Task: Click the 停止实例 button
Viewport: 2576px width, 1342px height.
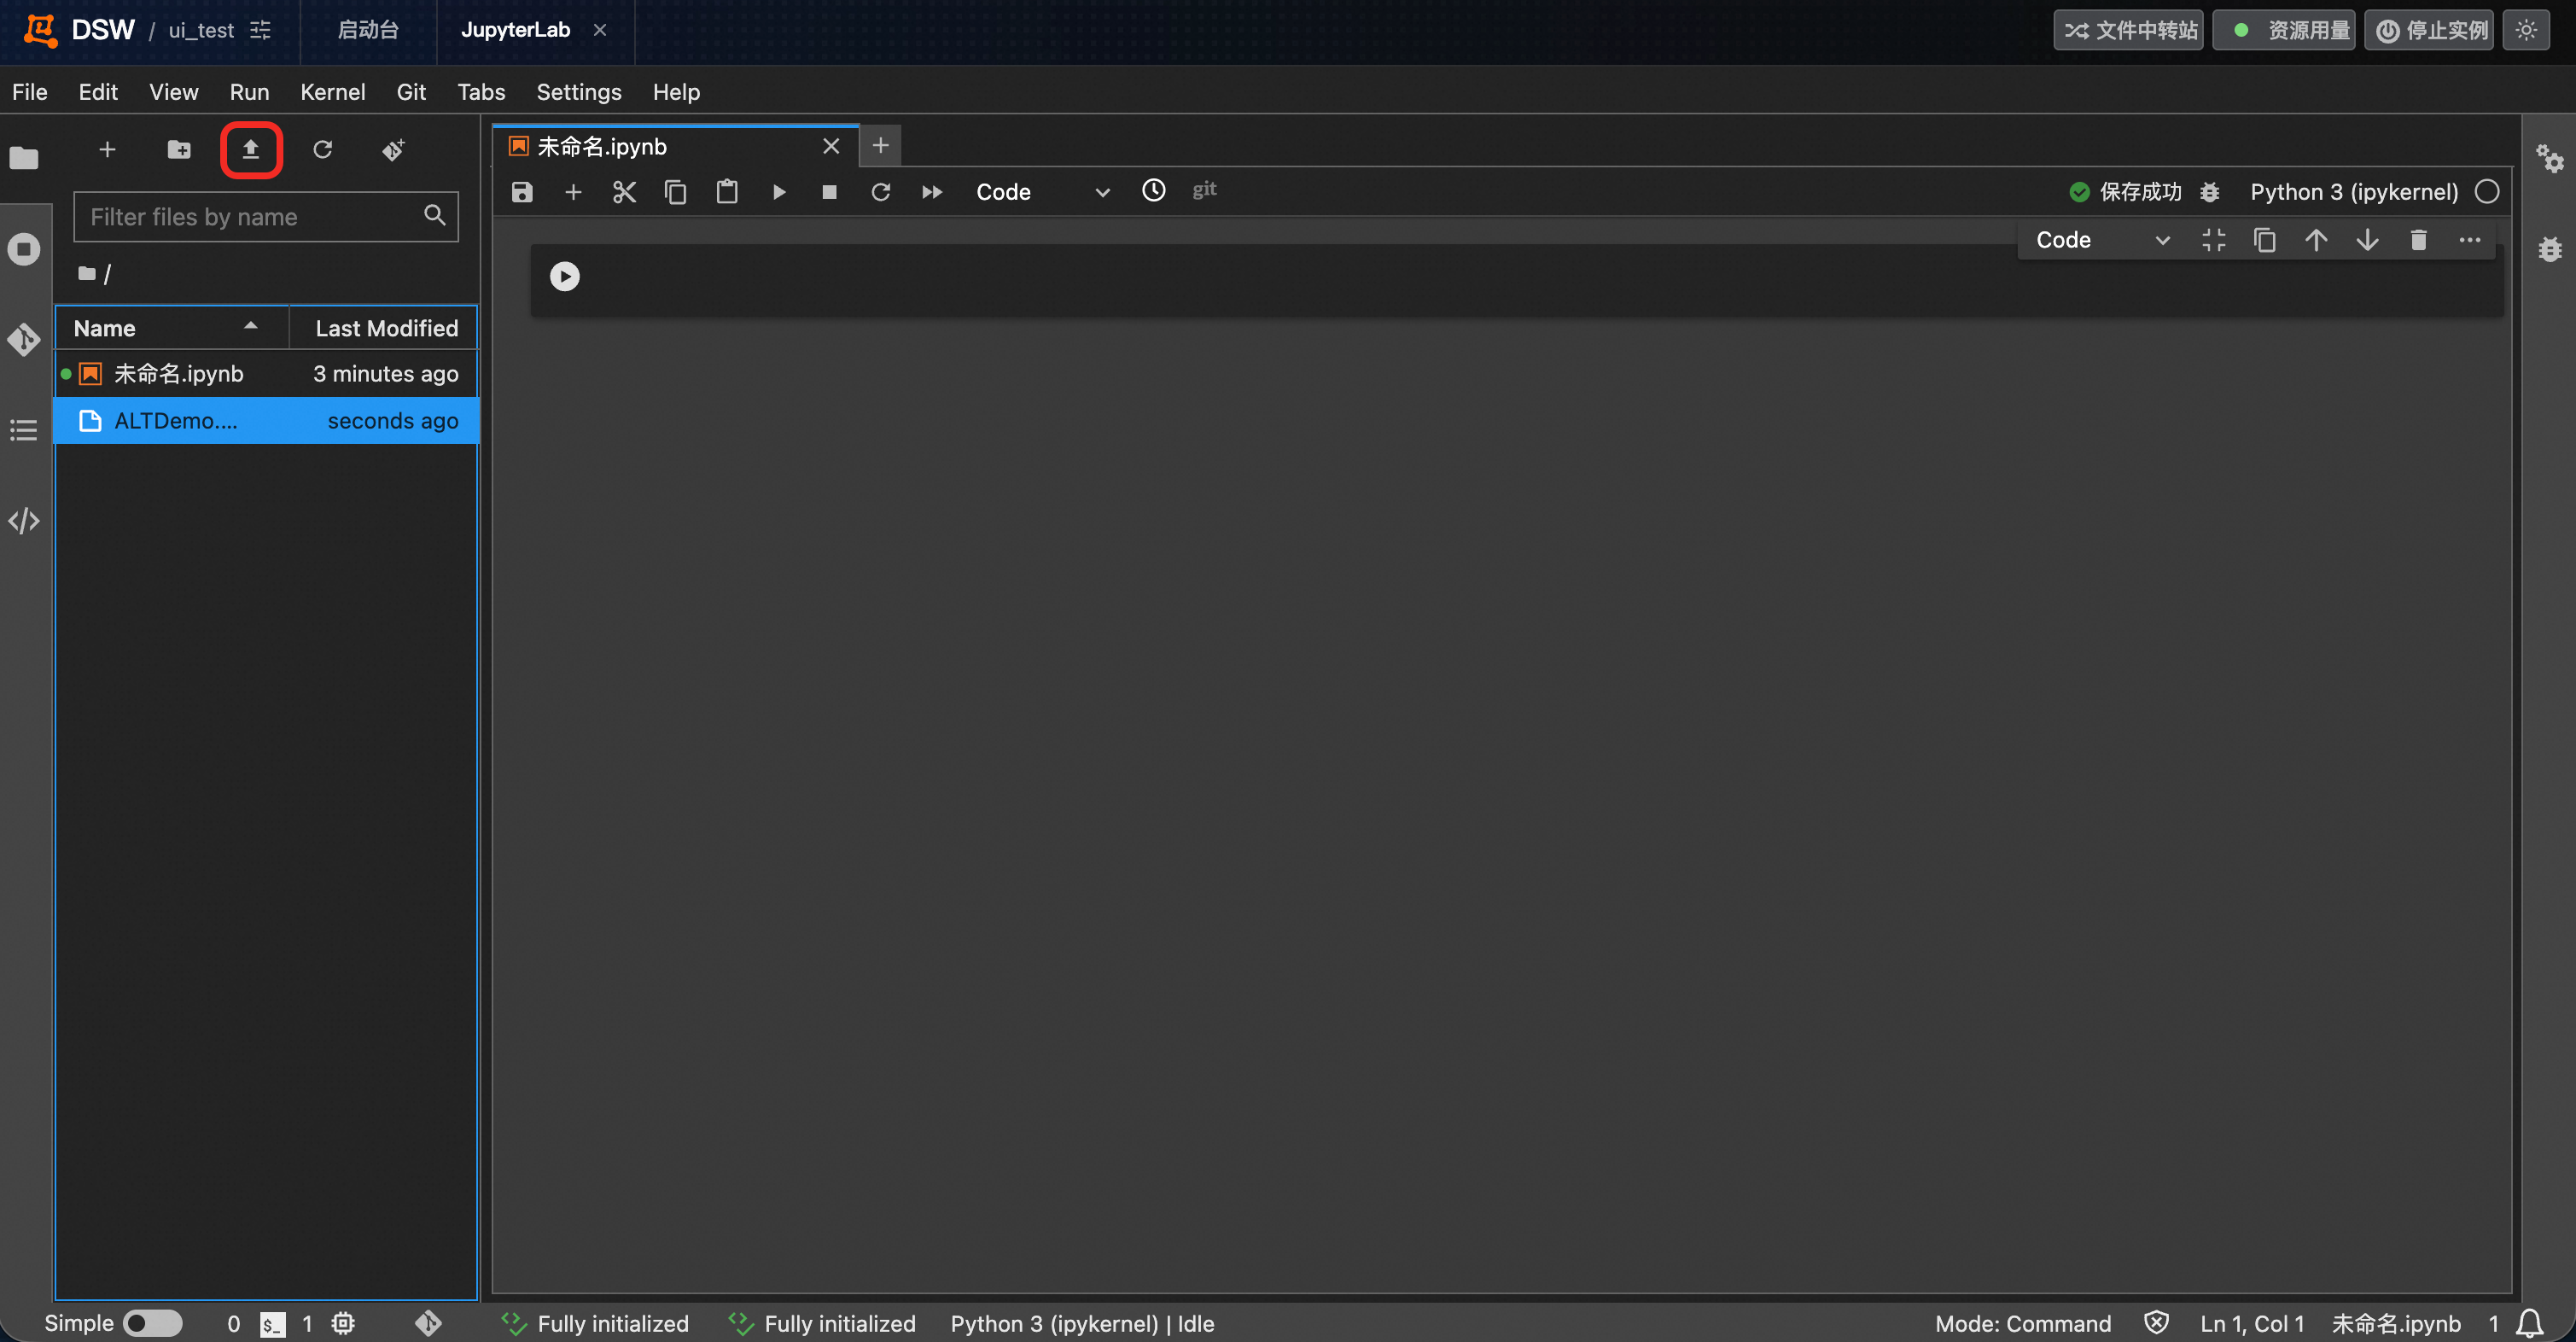Action: tap(2430, 30)
